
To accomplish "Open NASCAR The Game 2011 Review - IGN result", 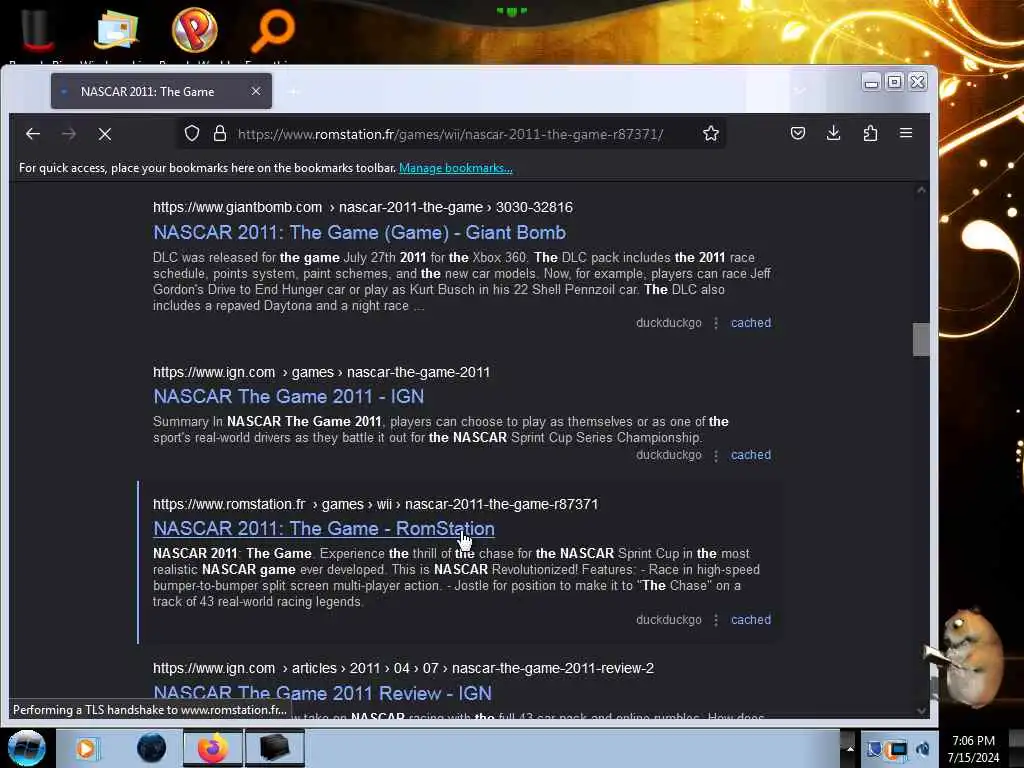I will pos(323,693).
